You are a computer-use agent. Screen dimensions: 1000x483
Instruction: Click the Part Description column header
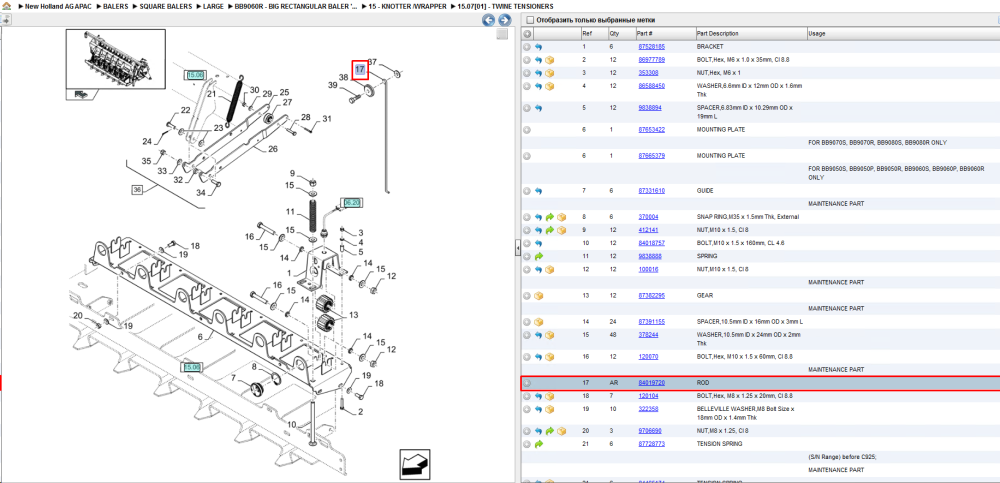(x=717, y=34)
